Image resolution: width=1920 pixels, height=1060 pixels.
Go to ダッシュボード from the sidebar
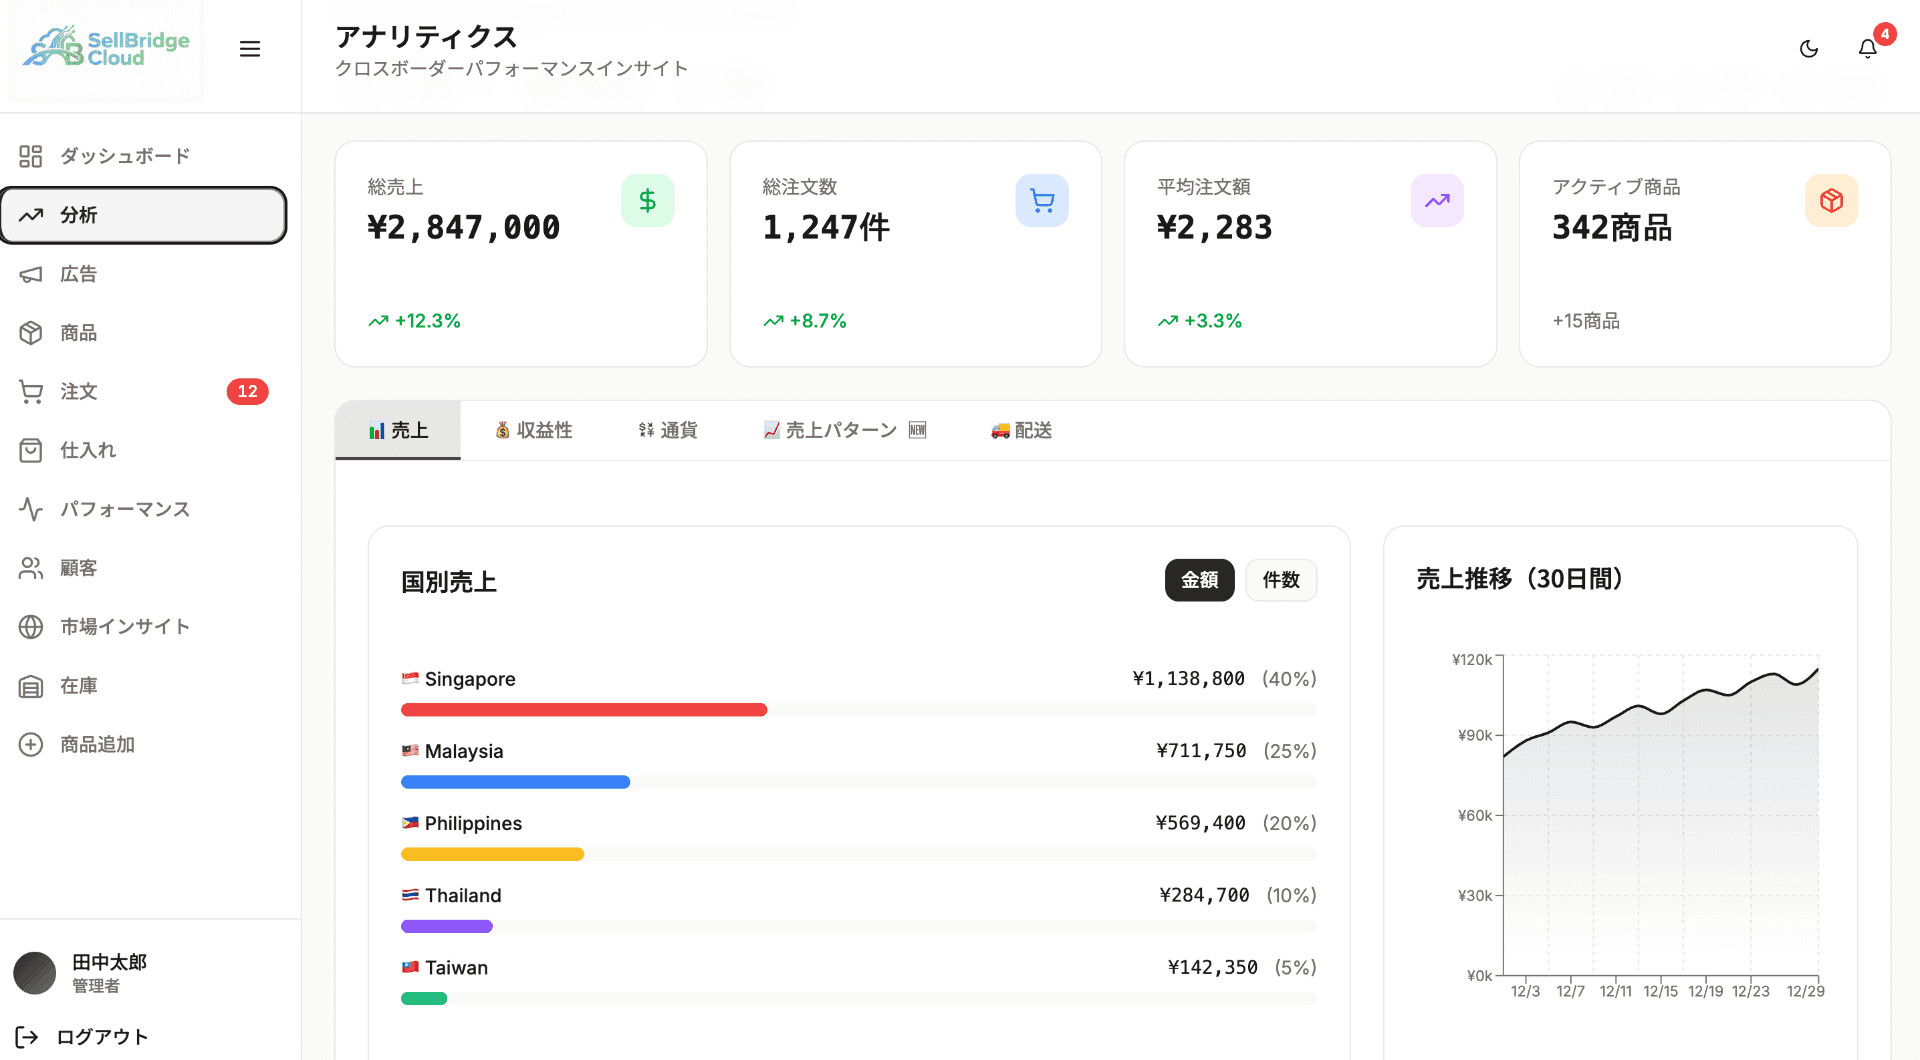[x=123, y=155]
